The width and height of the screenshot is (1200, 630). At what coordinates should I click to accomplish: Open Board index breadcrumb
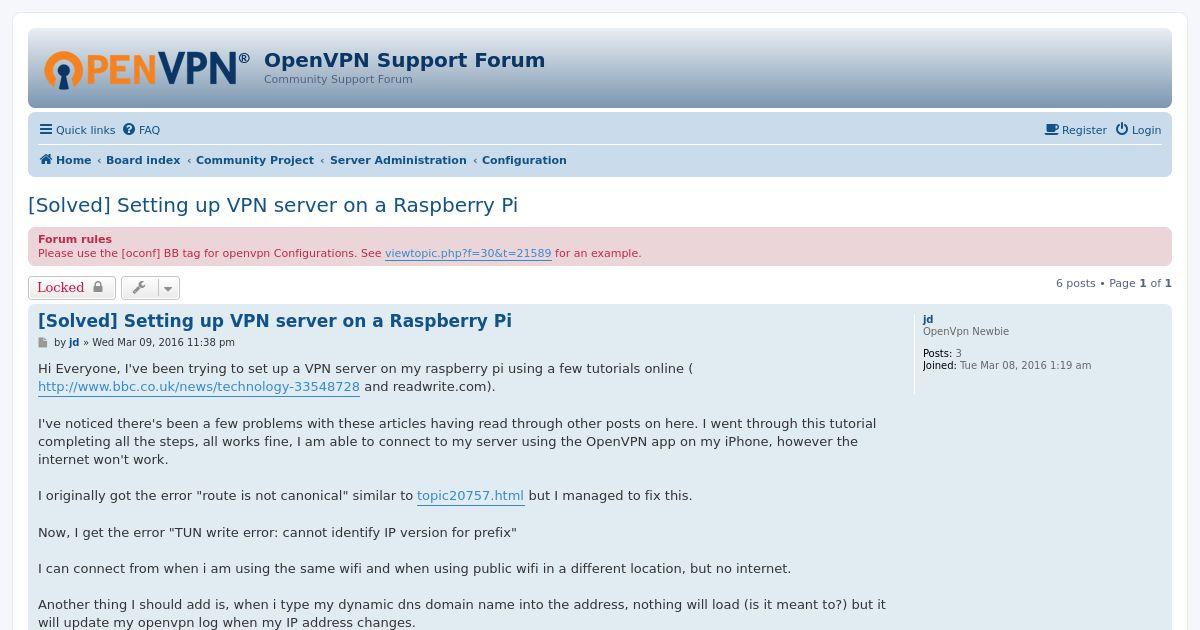point(143,160)
